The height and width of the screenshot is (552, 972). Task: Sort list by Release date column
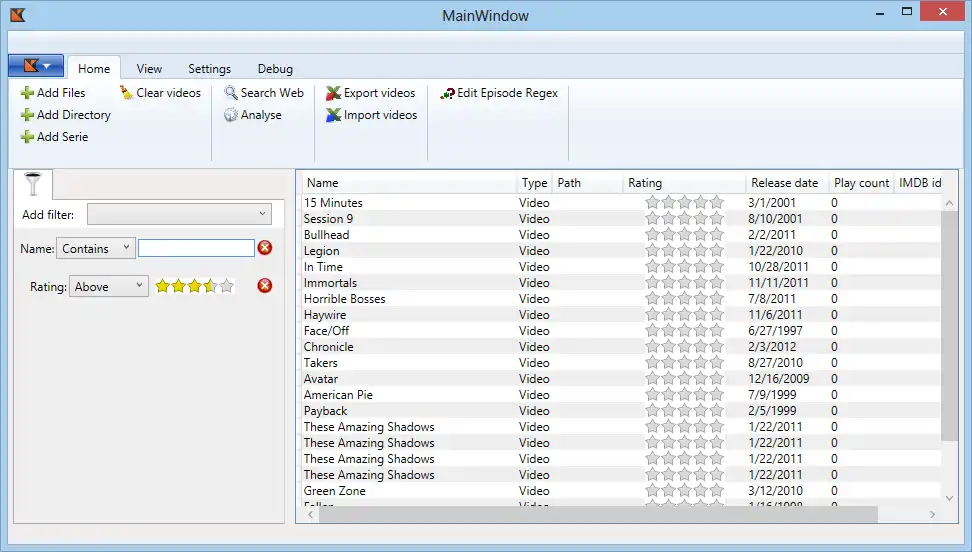(785, 183)
